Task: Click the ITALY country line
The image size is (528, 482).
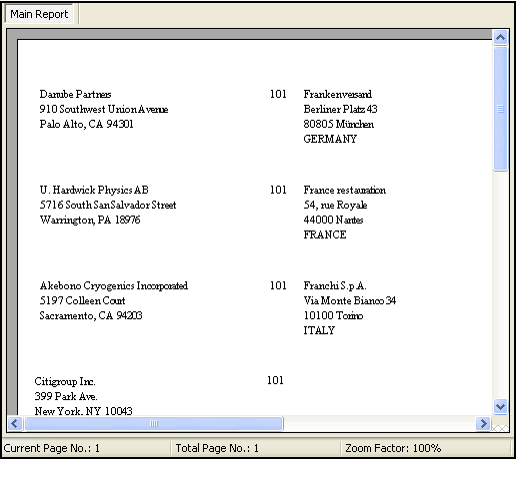Action: 319,330
